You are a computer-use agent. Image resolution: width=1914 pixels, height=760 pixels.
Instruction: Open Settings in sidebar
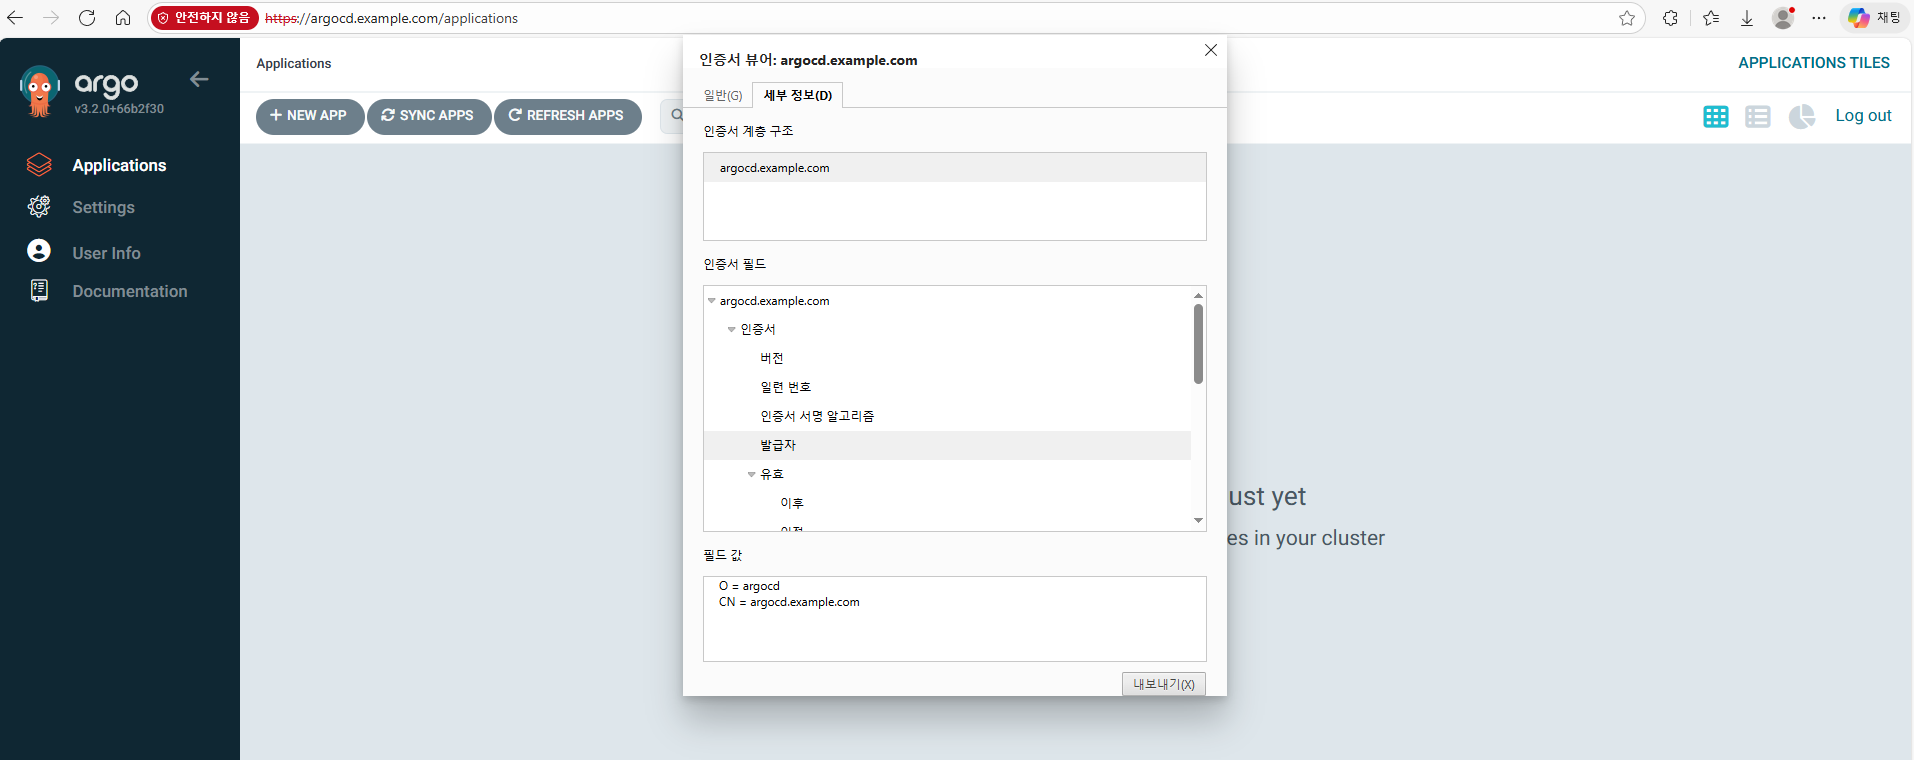tap(103, 207)
